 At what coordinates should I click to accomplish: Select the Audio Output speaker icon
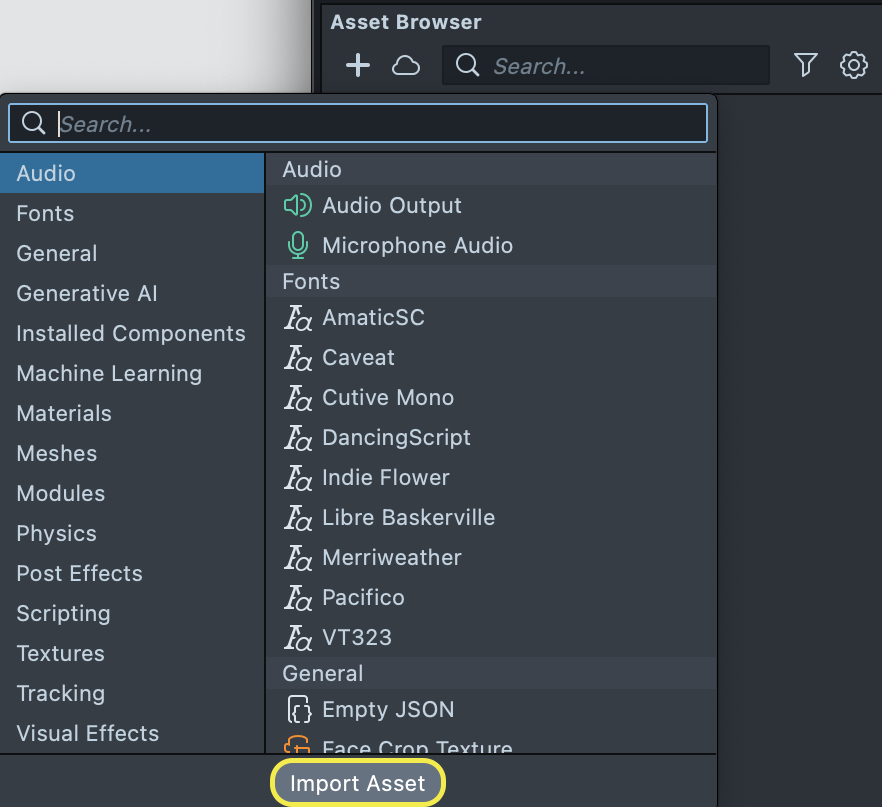[x=298, y=206]
